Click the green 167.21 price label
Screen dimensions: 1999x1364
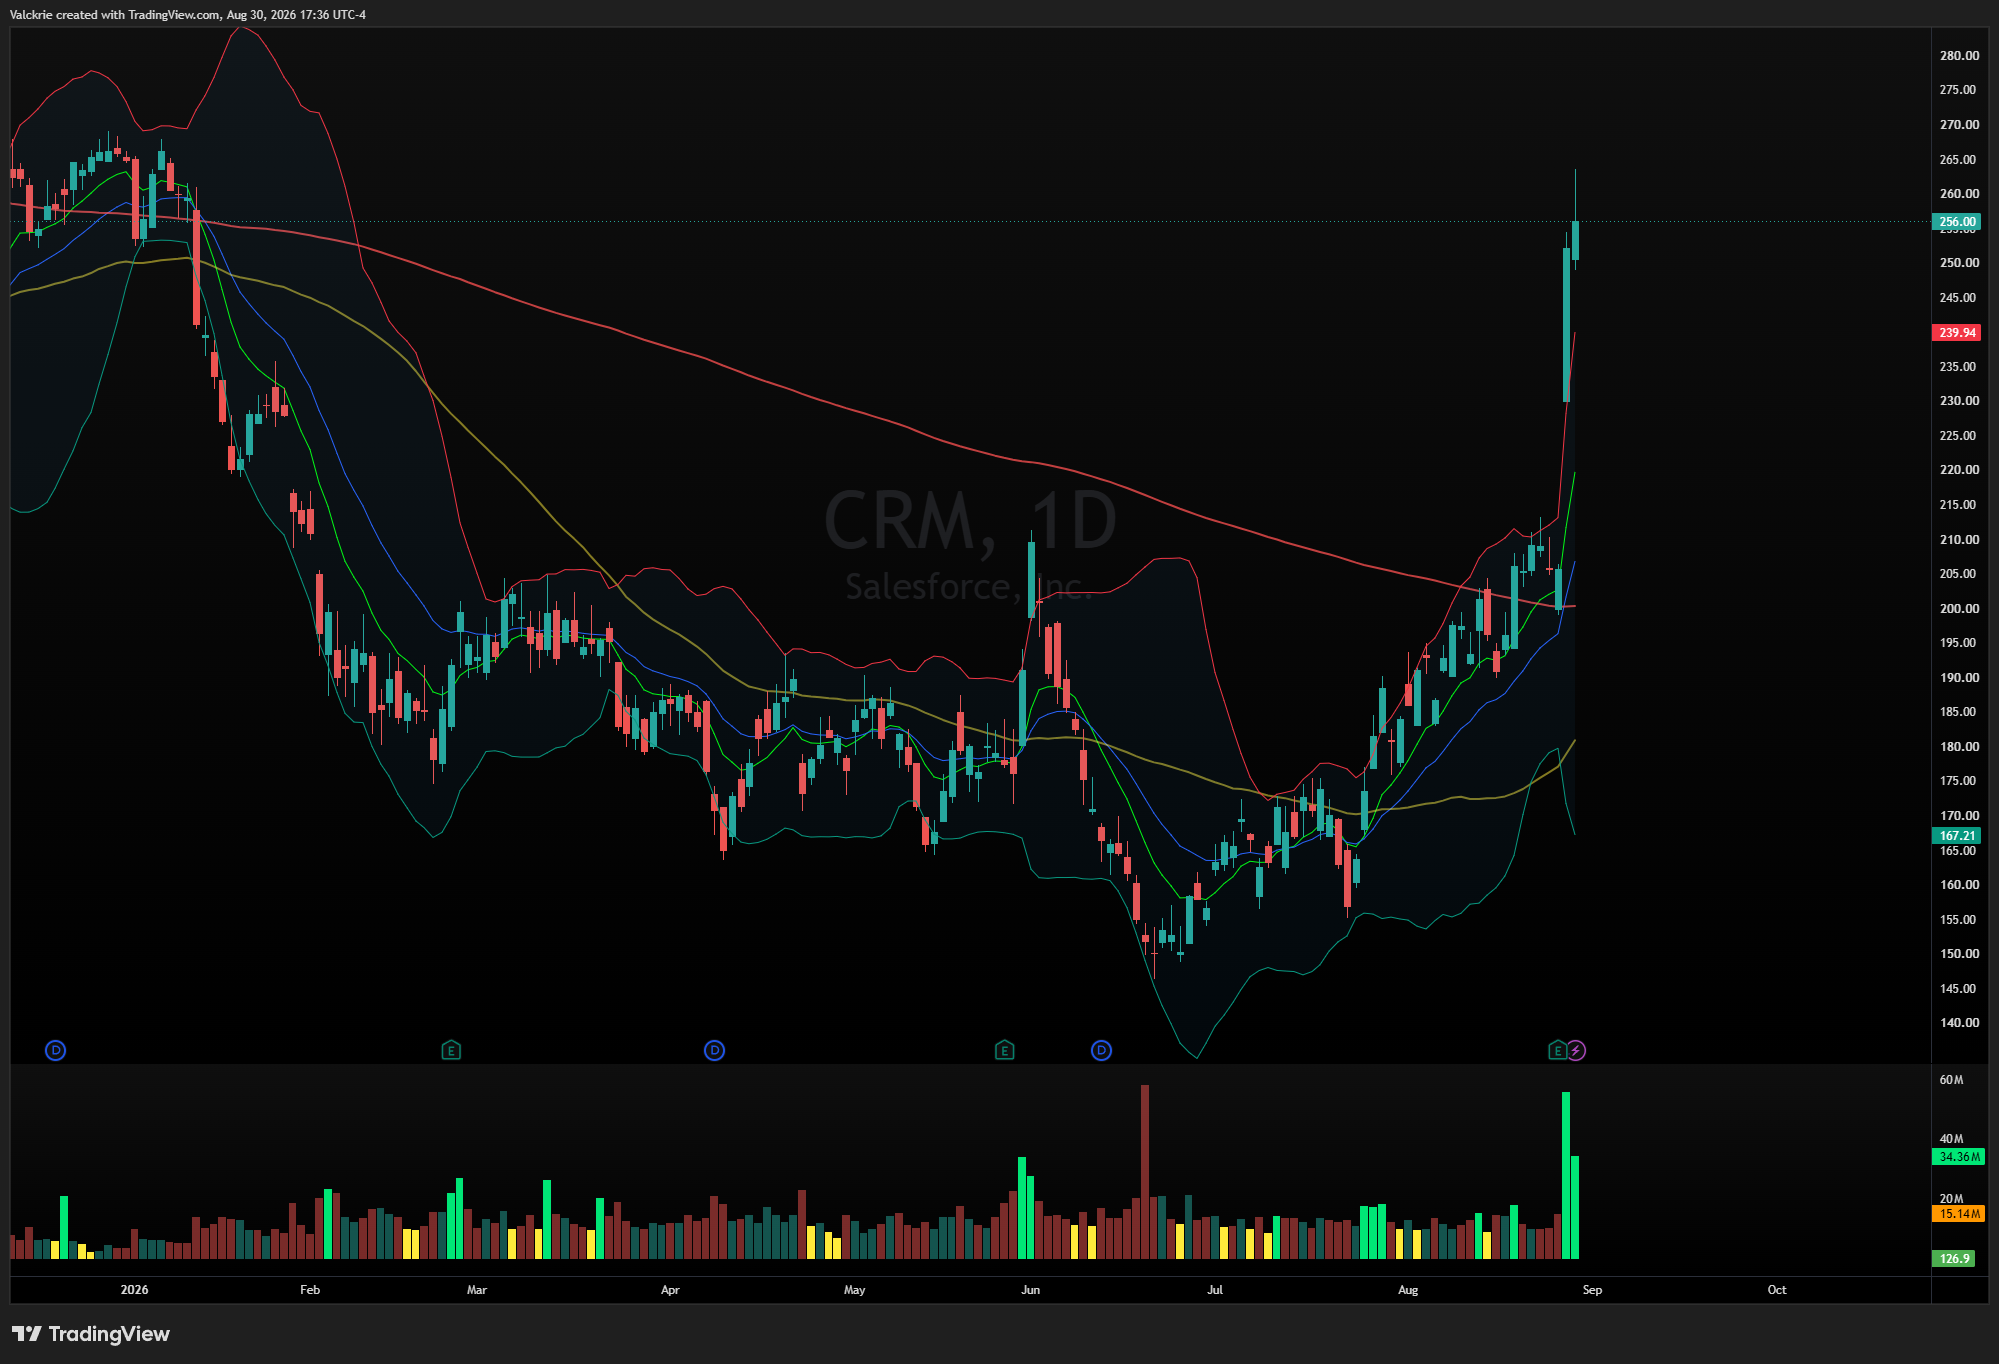(1957, 836)
